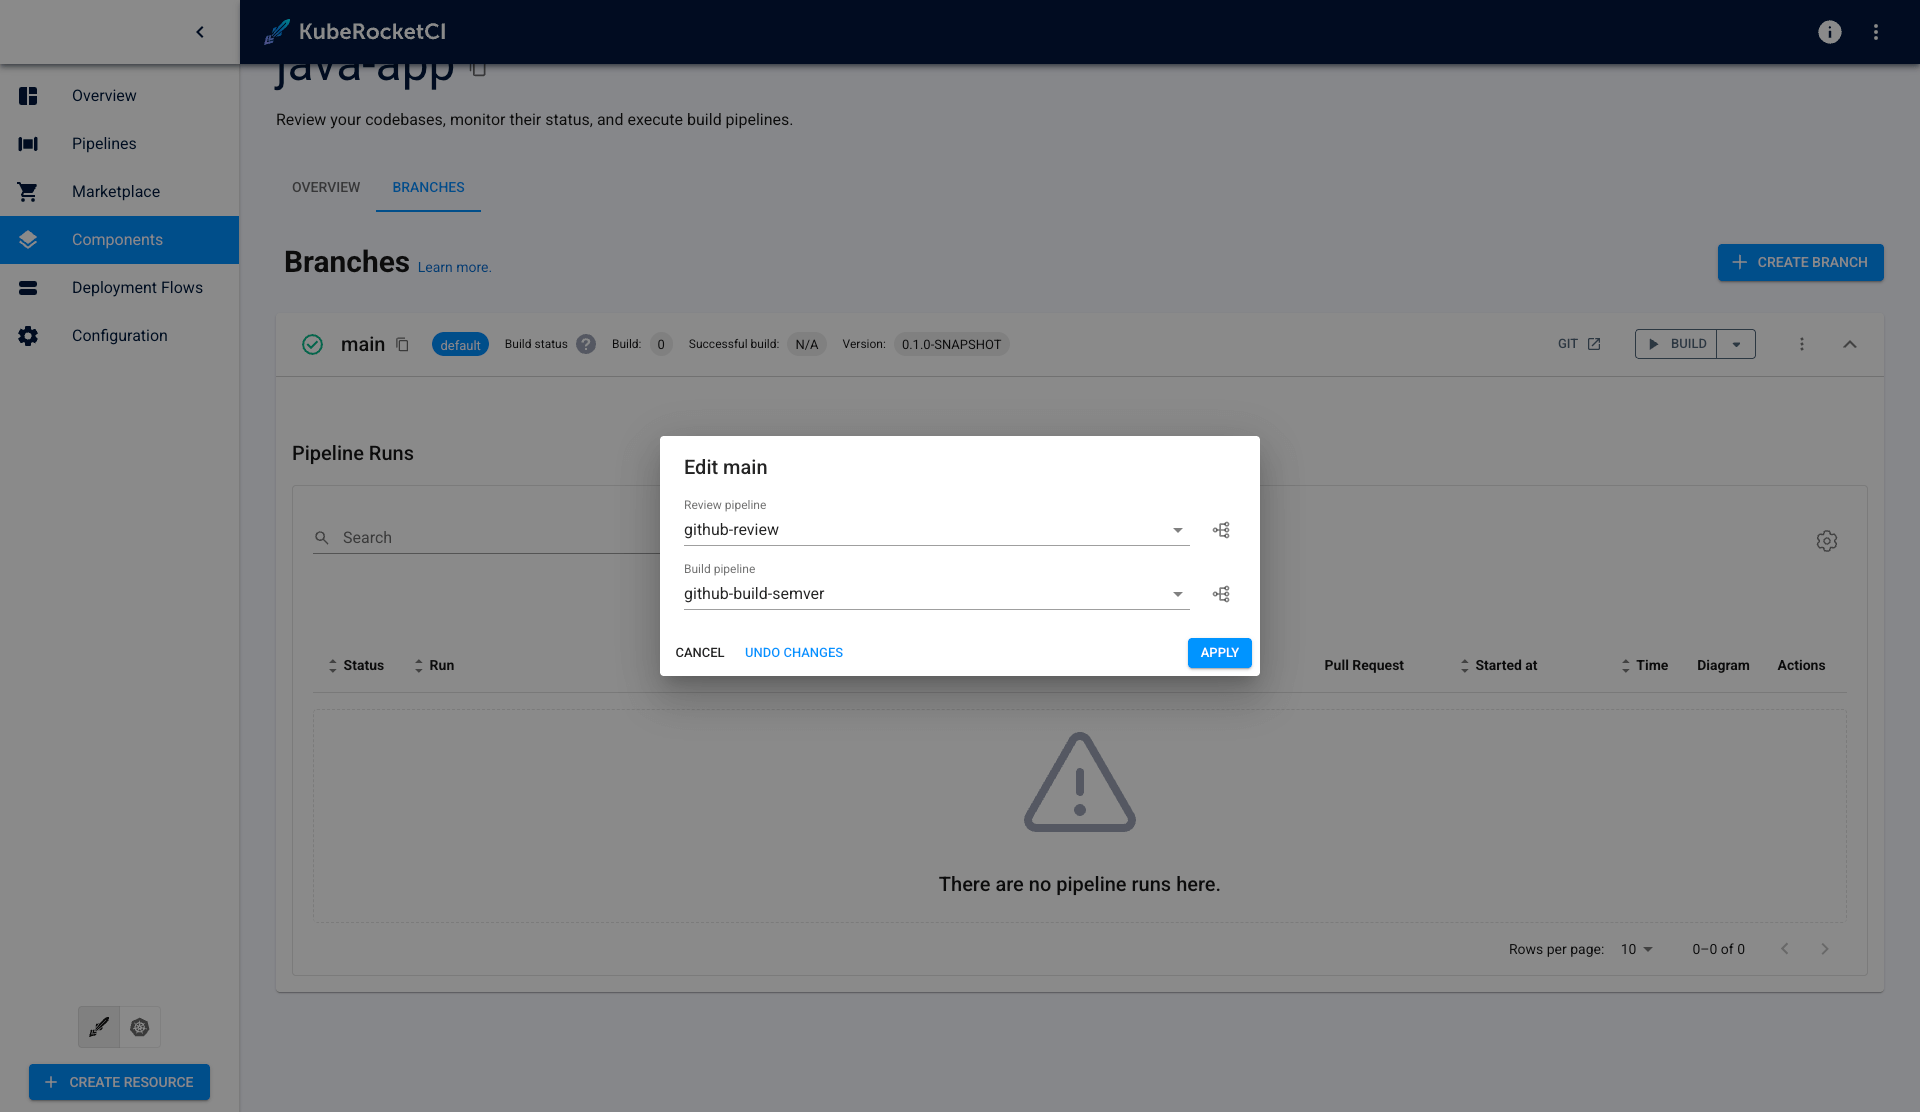Open the Pipelines section in the sidebar

click(x=103, y=143)
